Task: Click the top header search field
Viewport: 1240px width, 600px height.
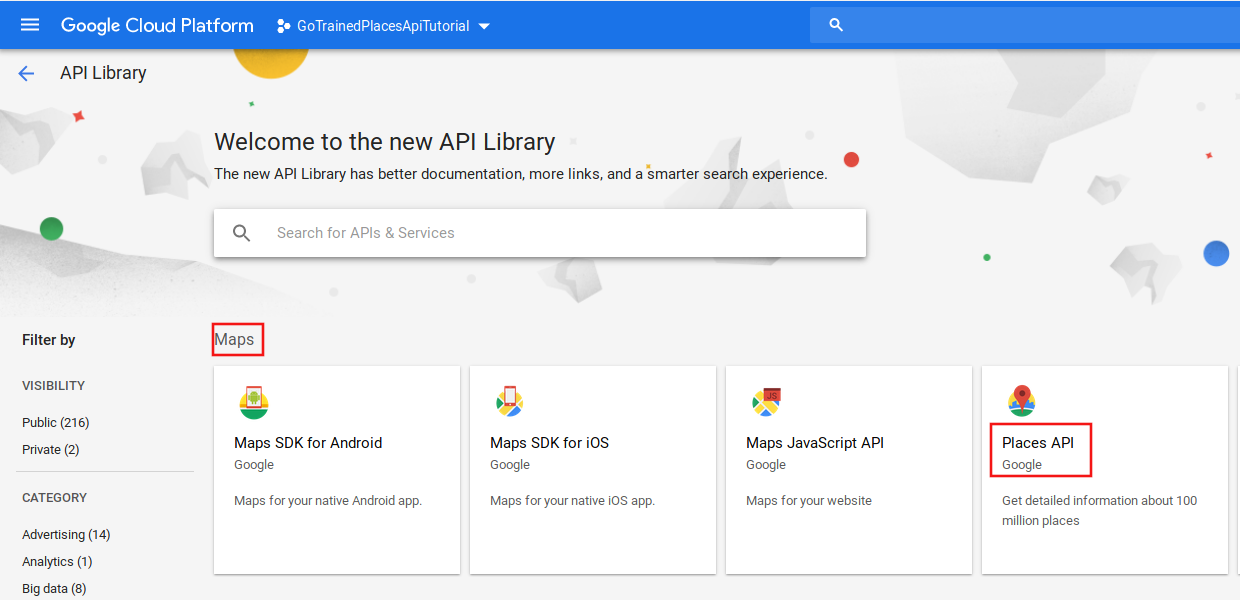Action: pyautogui.click(x=1030, y=25)
